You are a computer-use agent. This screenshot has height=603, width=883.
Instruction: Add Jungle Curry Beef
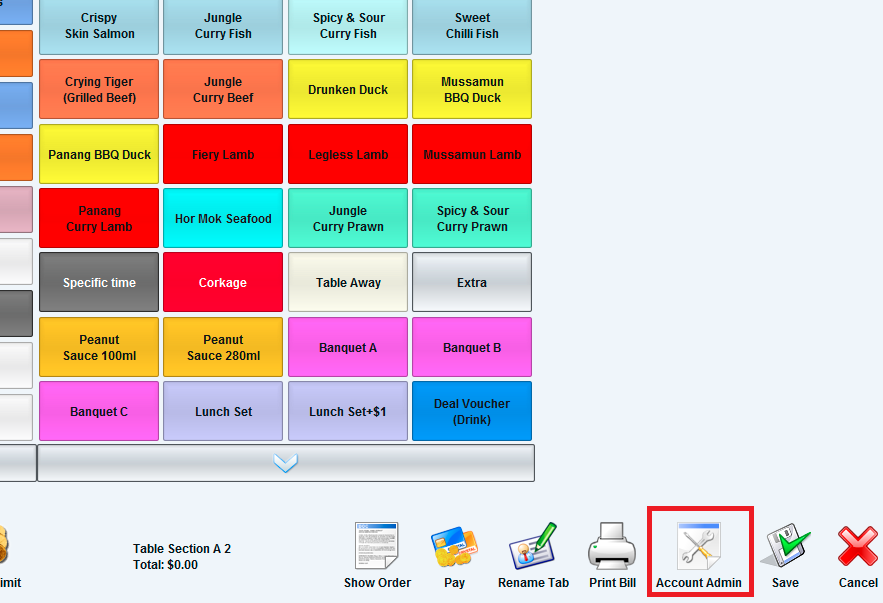point(223,90)
